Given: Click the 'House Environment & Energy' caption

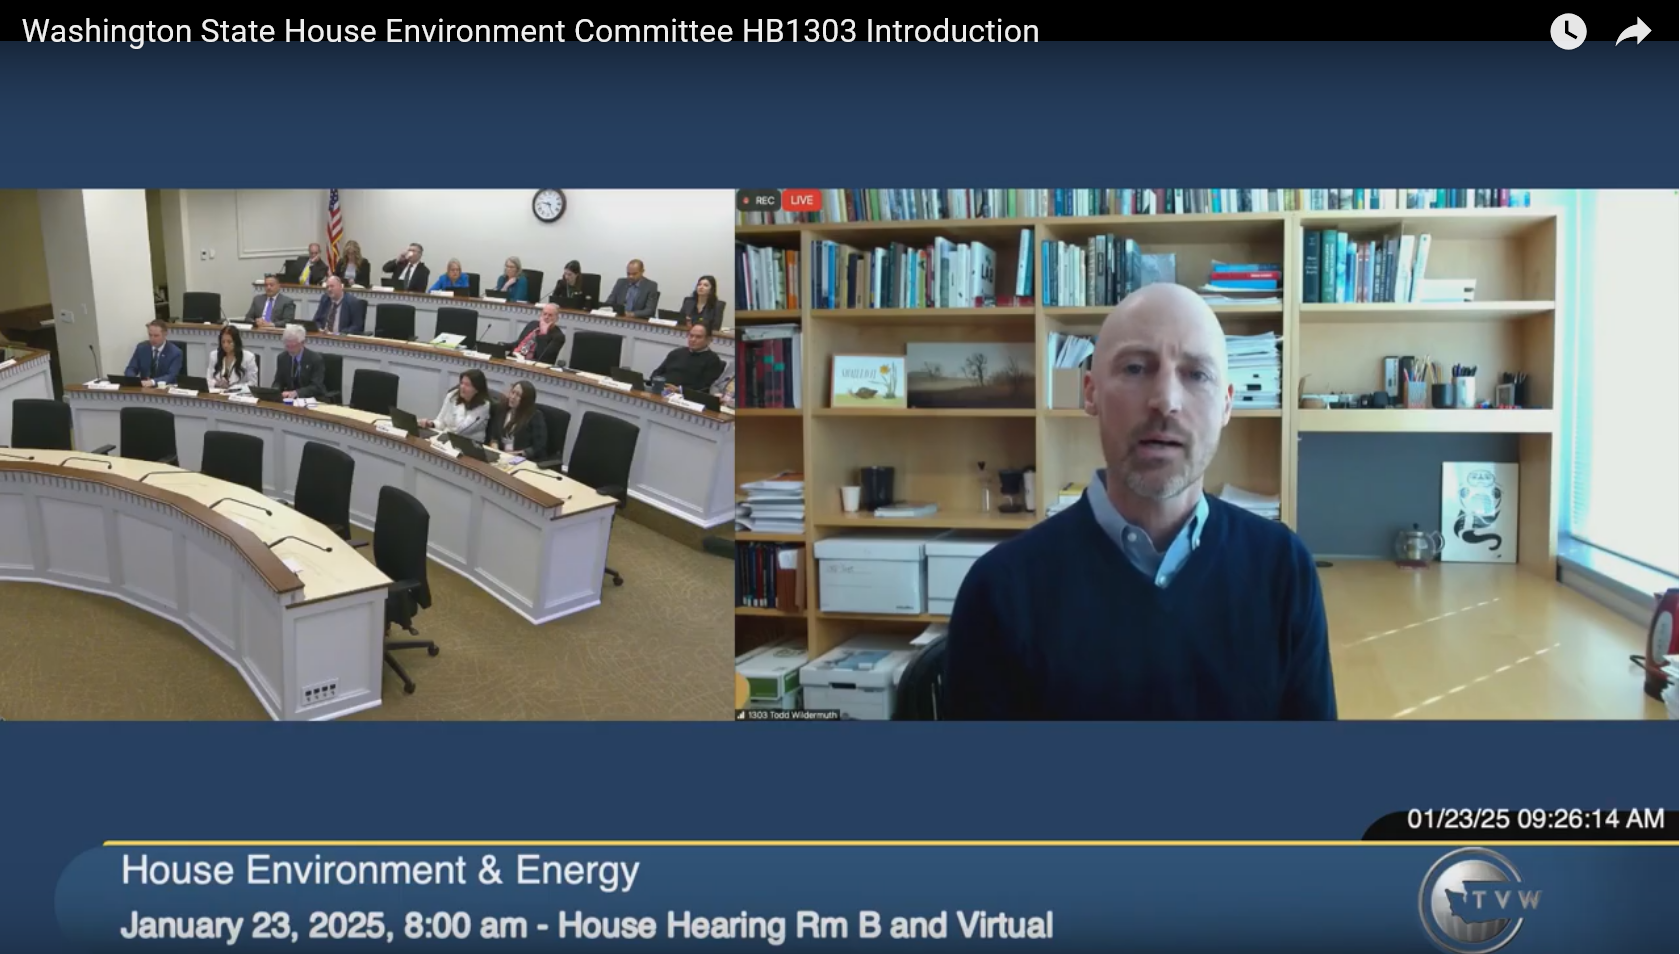Looking at the screenshot, I should click(x=380, y=871).
